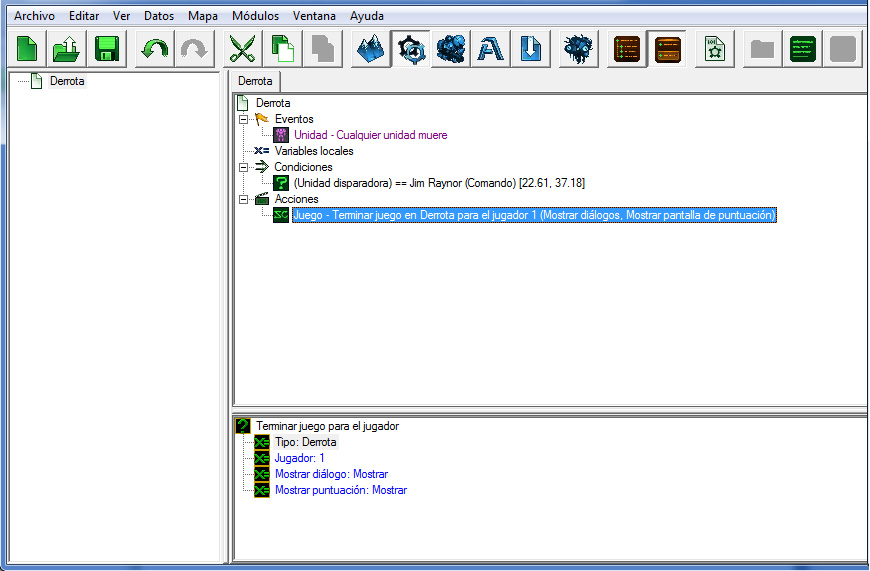Select the Eventos label

[294, 119]
